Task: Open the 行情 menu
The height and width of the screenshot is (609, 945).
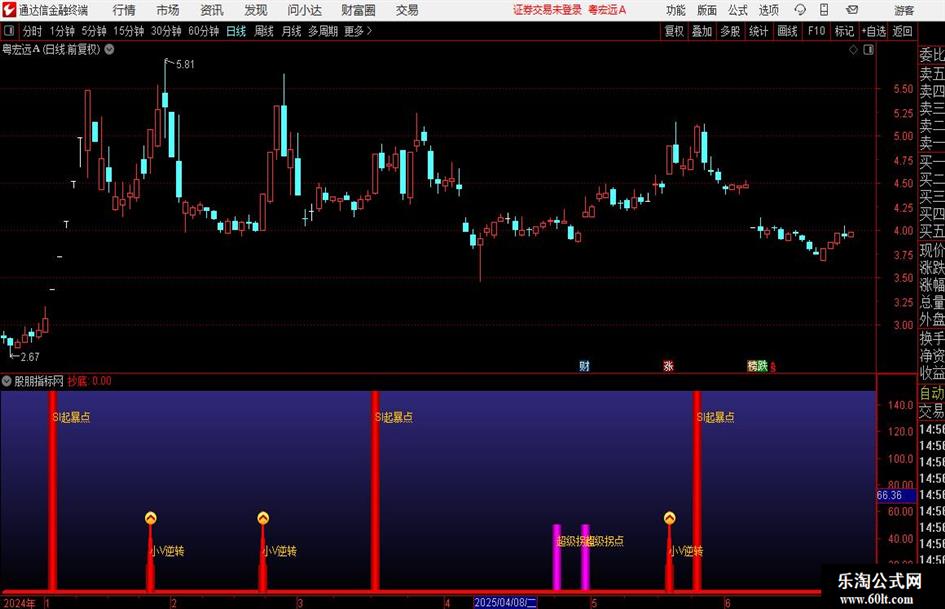Action: point(124,10)
